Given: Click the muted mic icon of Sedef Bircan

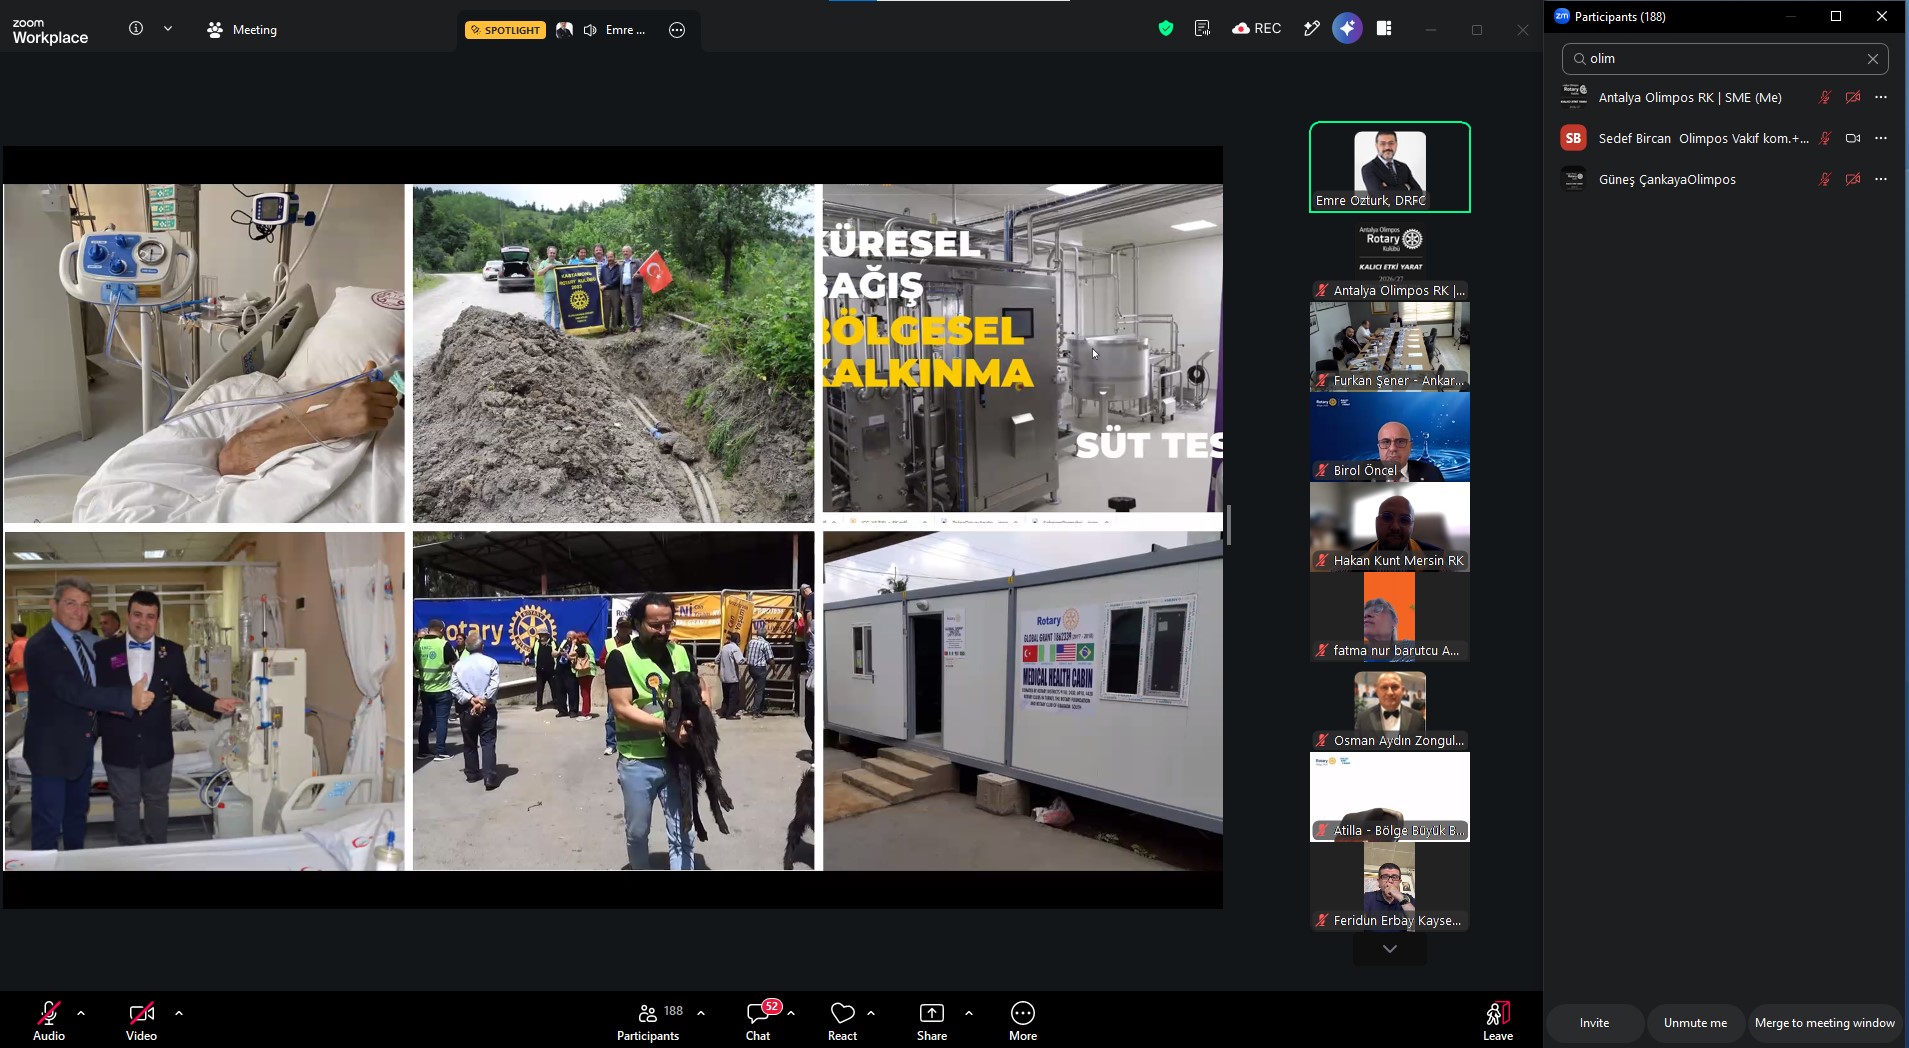Looking at the screenshot, I should tap(1825, 138).
